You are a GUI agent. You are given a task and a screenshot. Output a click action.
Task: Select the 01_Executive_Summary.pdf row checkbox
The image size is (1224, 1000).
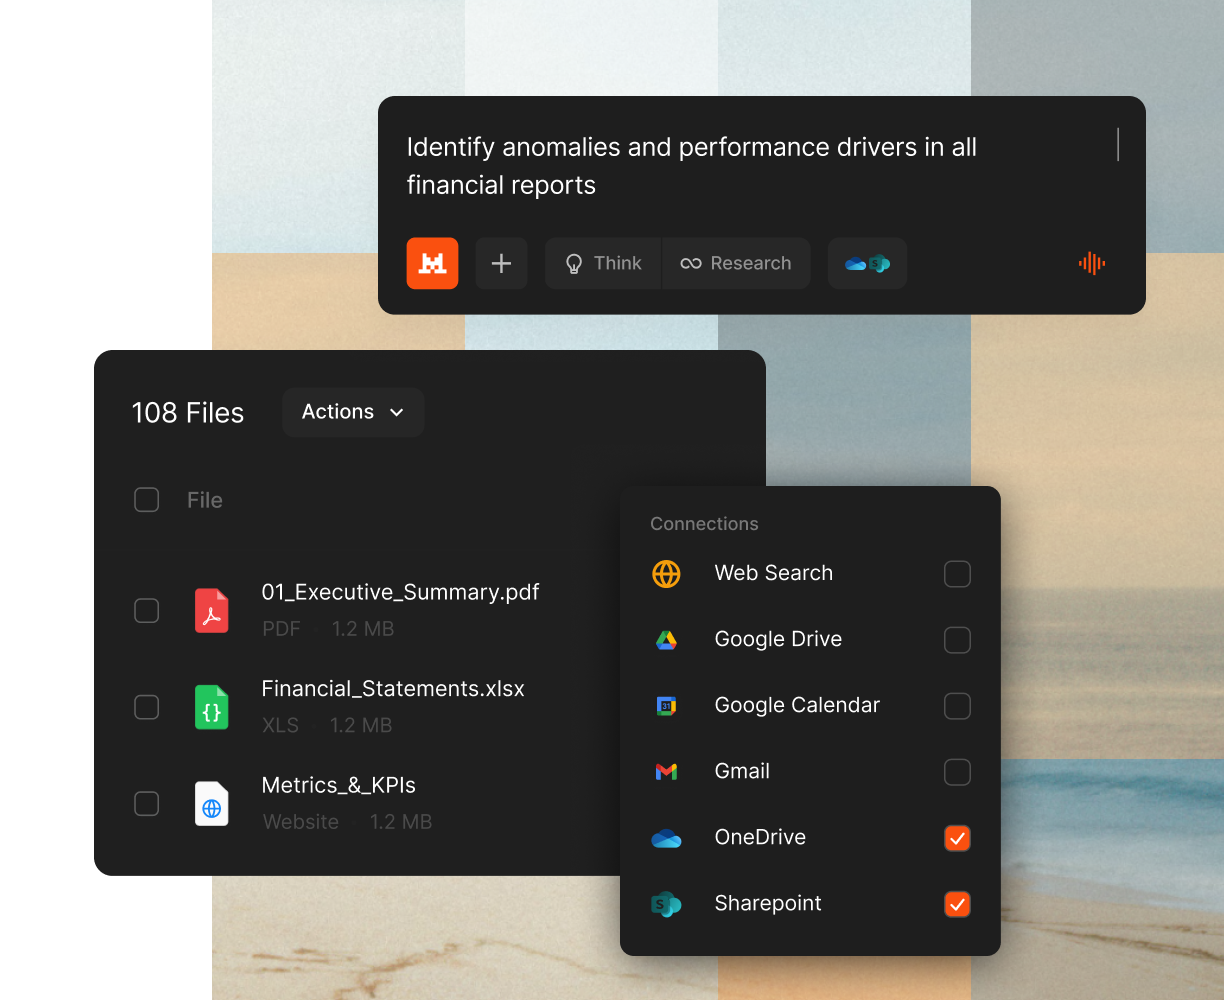point(147,610)
